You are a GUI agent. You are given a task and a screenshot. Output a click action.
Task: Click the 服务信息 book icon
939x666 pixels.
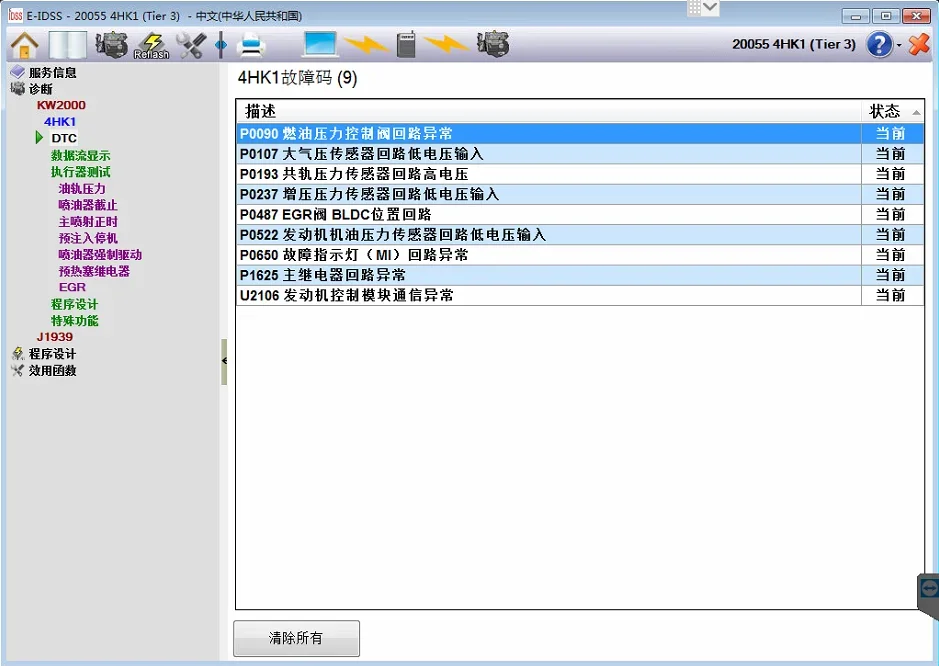click(17, 72)
